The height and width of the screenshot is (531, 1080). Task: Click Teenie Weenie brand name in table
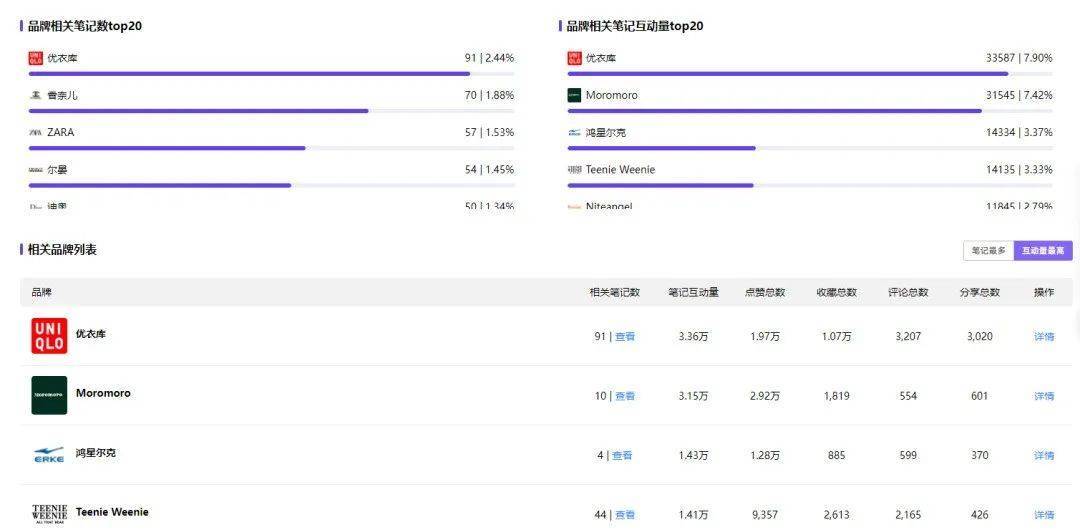tap(112, 512)
